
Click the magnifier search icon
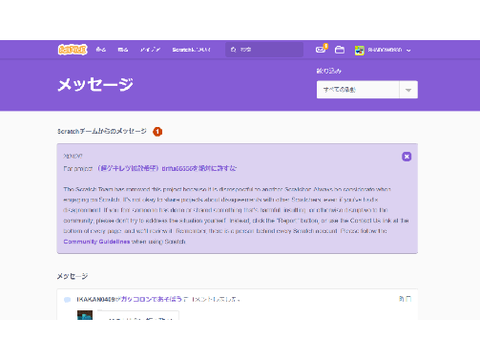pos(233,50)
